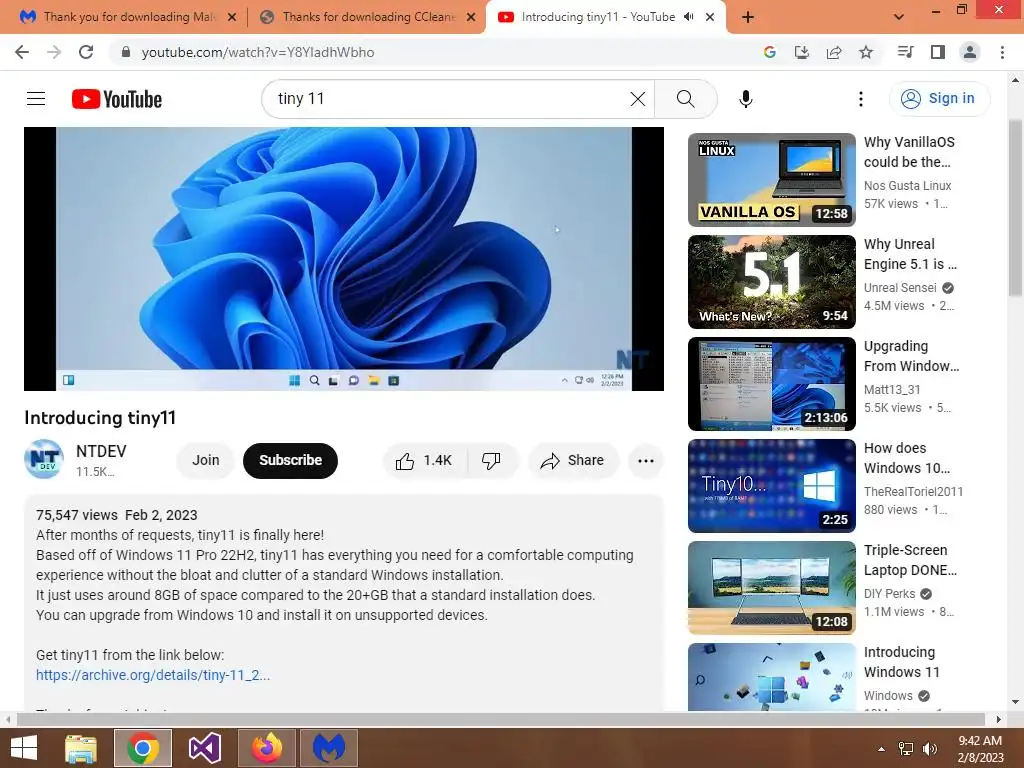Like the video with thumbs-up icon
The width and height of the screenshot is (1024, 768).
pyautogui.click(x=424, y=460)
